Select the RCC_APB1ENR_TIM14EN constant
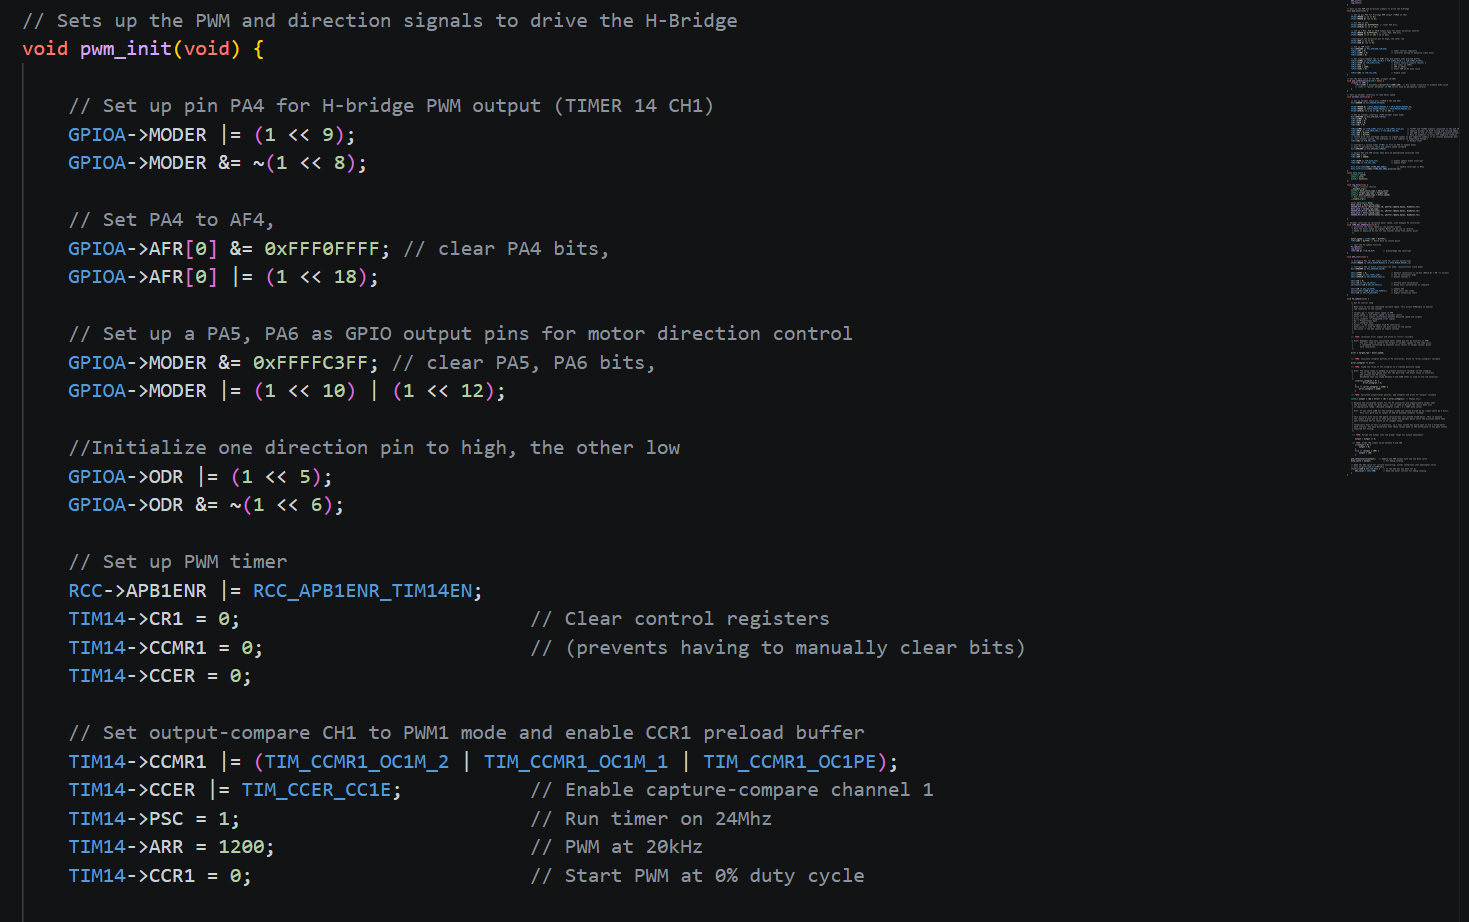The image size is (1469, 922). (x=362, y=591)
